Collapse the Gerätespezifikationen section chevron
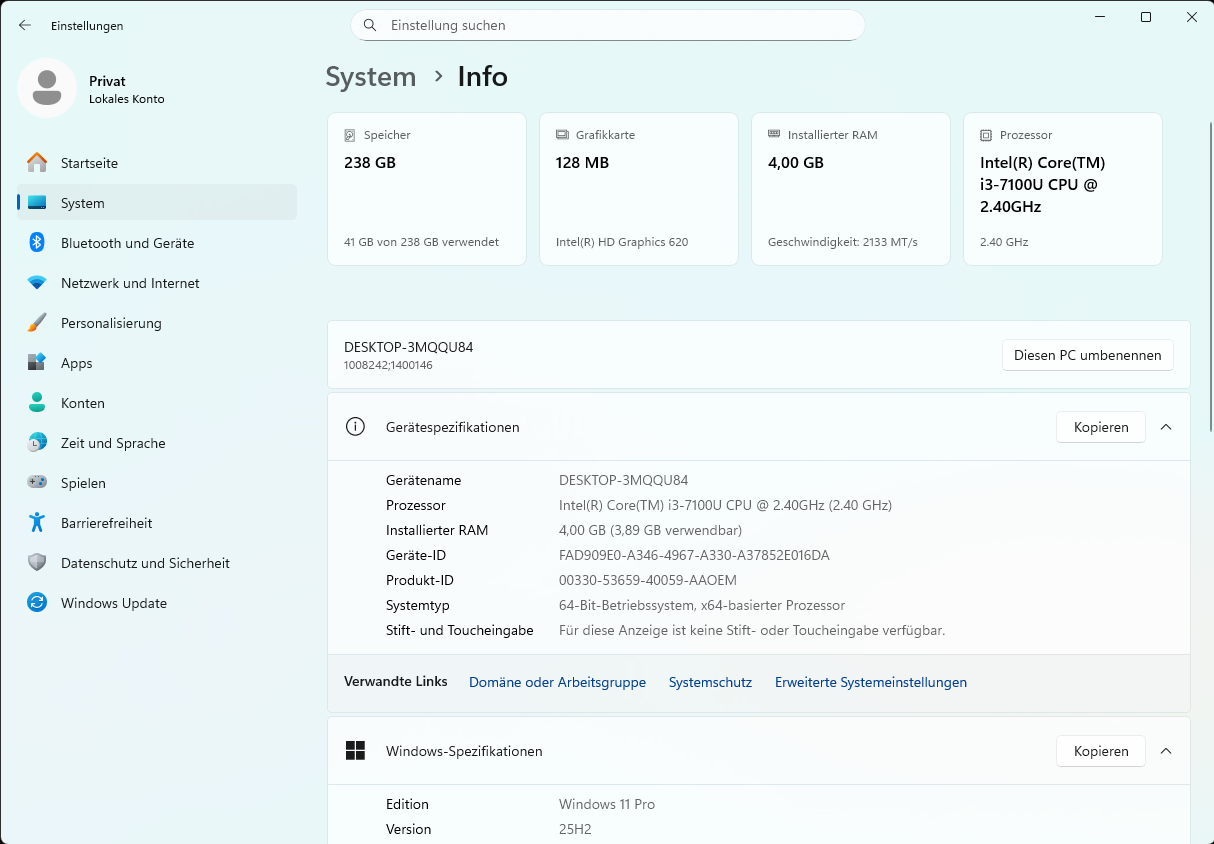Viewport: 1214px width, 844px height. pos(1166,427)
